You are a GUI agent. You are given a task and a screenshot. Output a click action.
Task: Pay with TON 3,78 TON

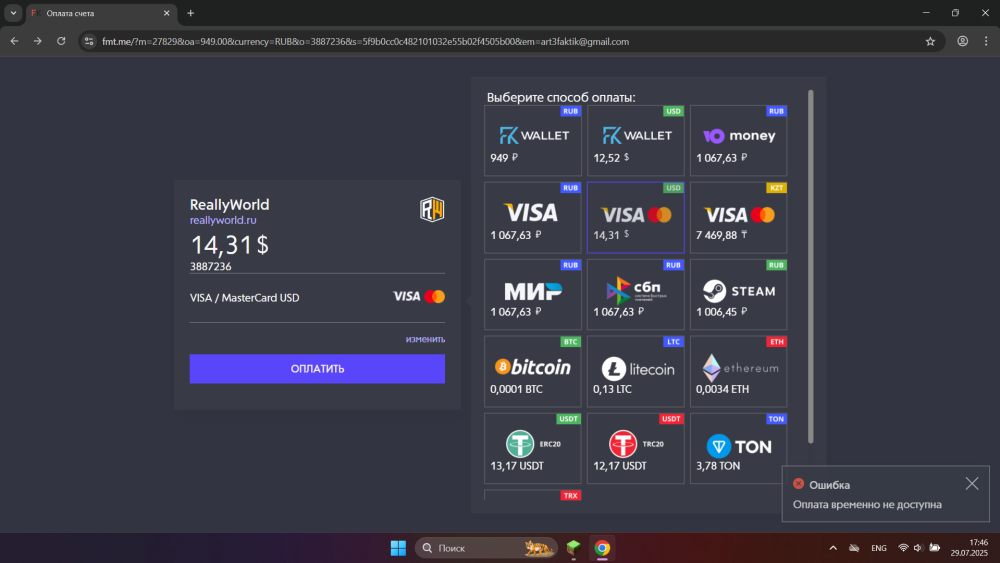coord(739,448)
